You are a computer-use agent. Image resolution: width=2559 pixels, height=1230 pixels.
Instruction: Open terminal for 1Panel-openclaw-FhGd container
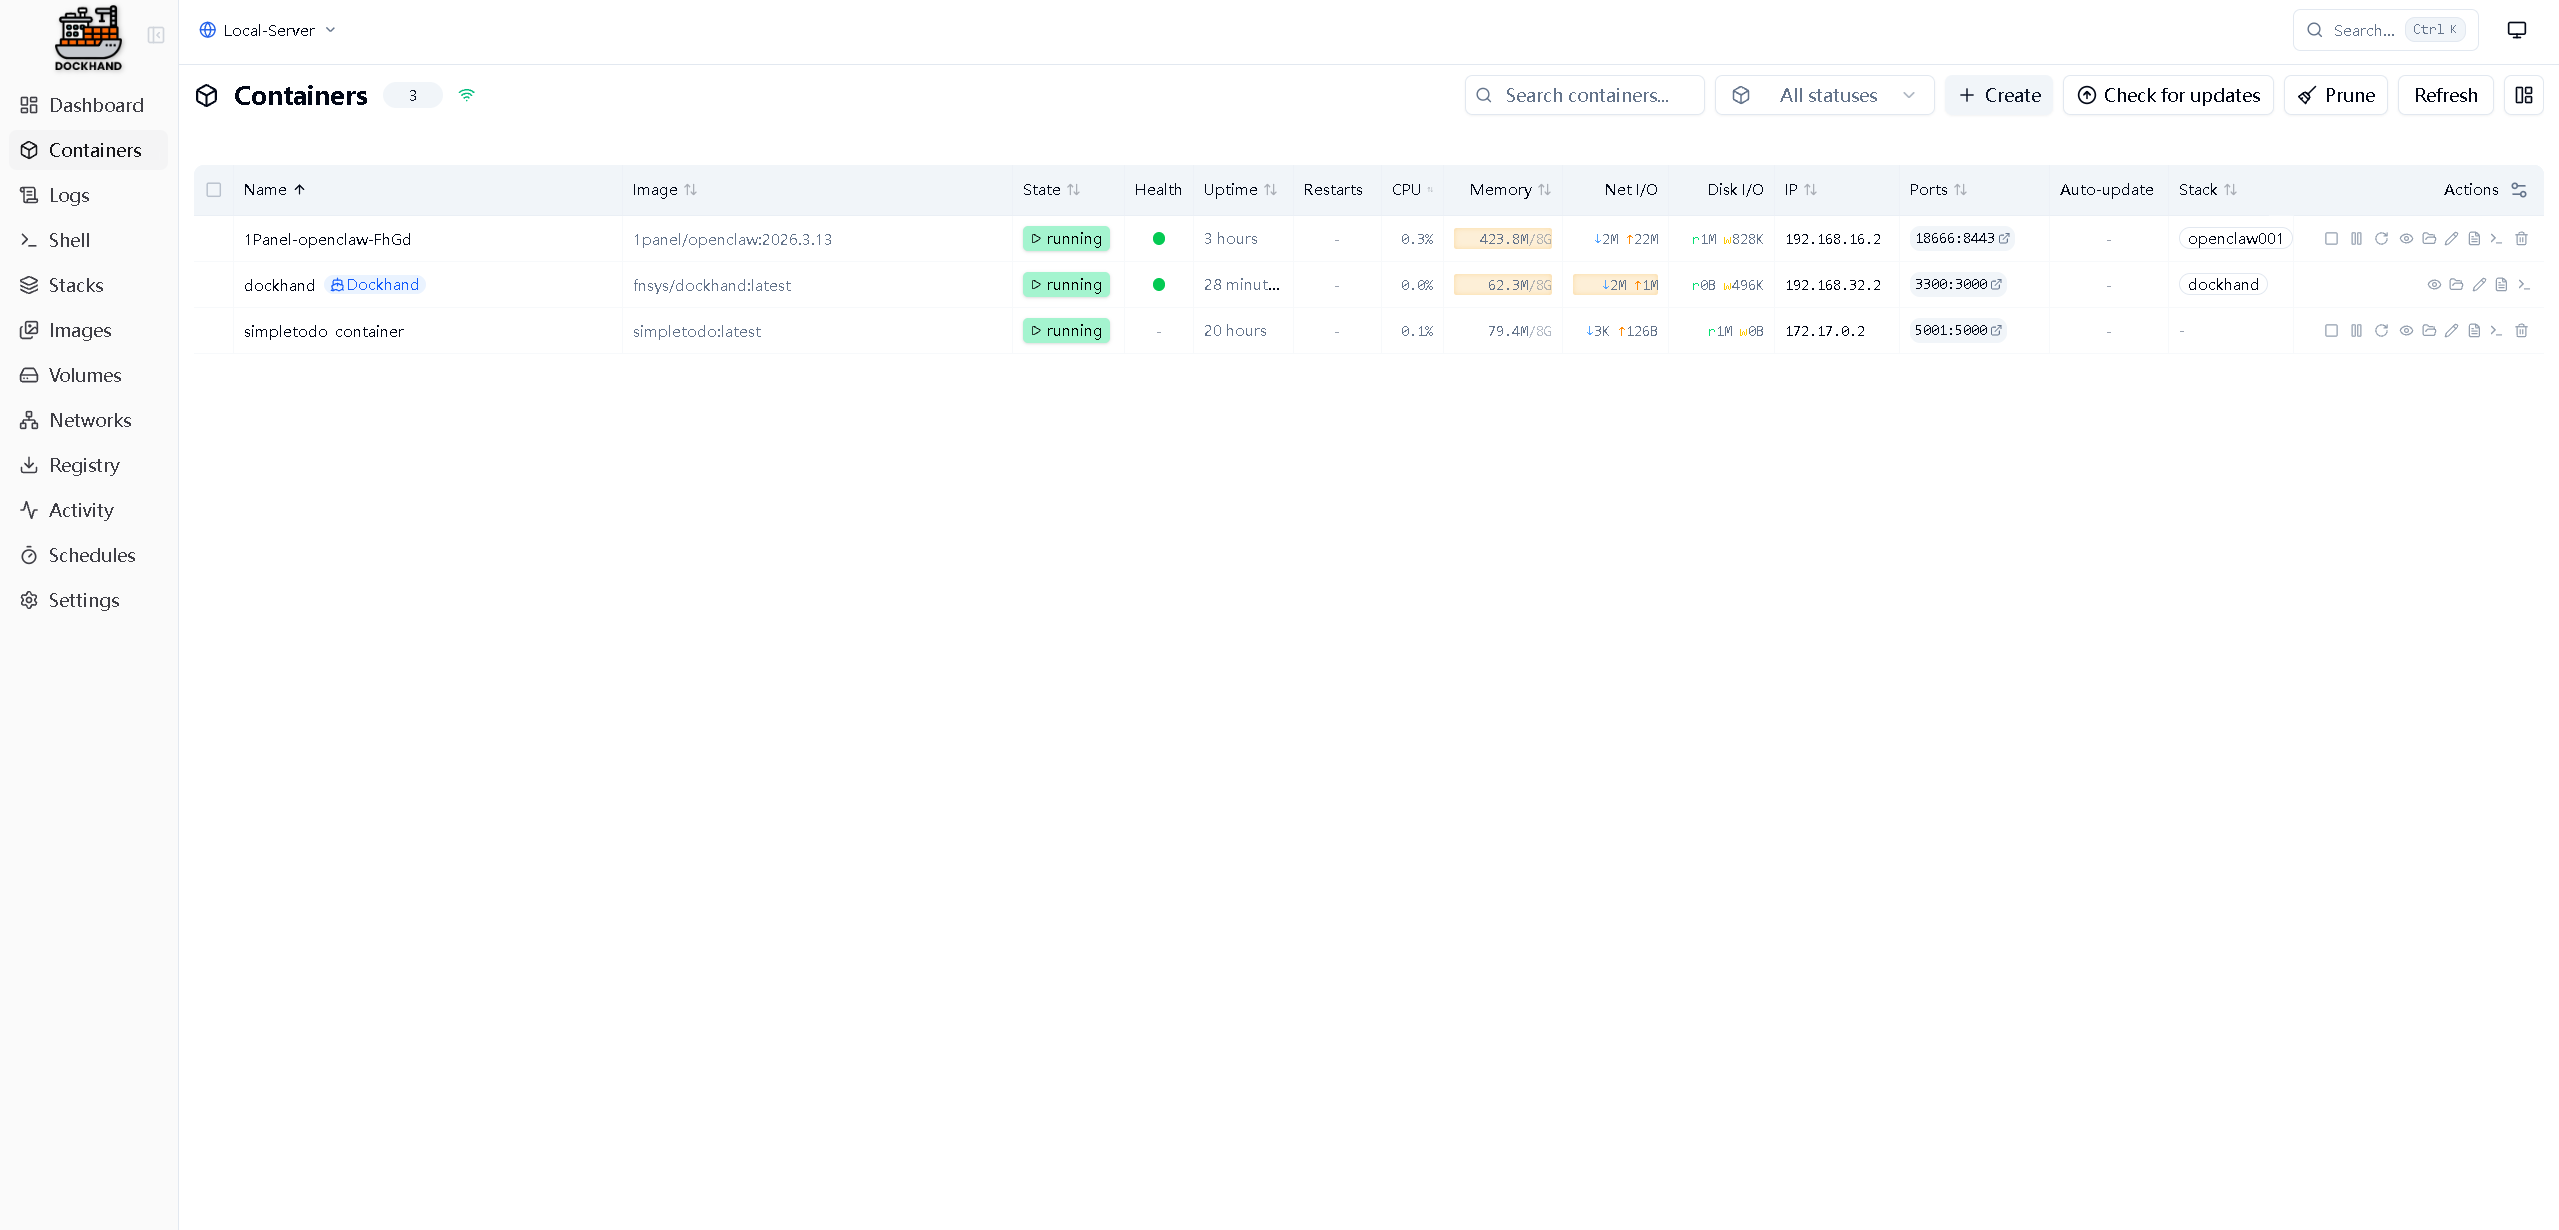click(2496, 239)
